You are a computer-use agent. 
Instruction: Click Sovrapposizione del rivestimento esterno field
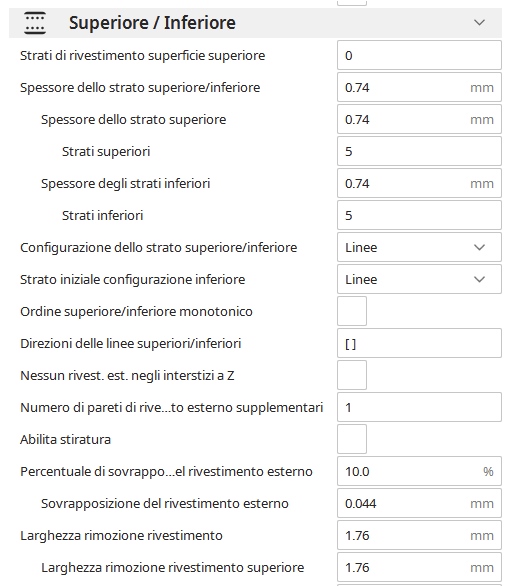point(419,503)
